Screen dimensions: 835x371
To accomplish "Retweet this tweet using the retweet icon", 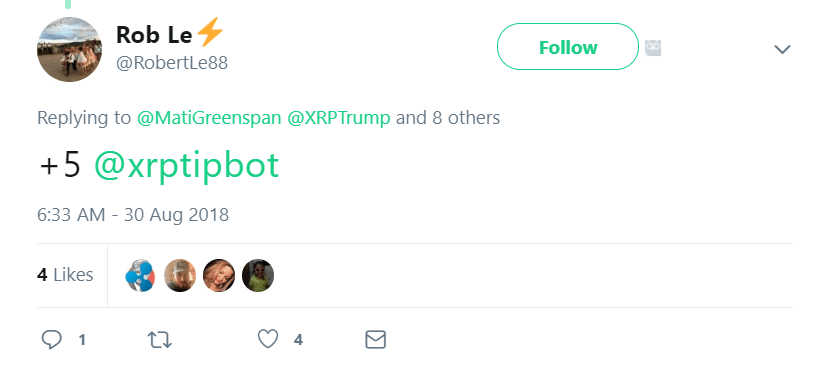I will 159,340.
